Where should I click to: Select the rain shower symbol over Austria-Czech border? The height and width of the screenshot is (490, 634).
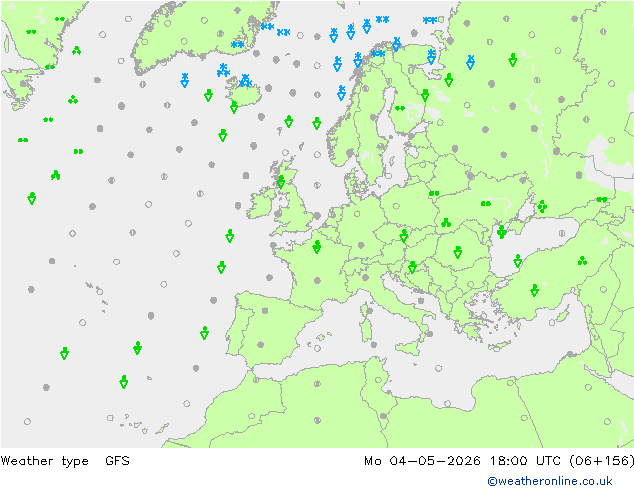404,236
